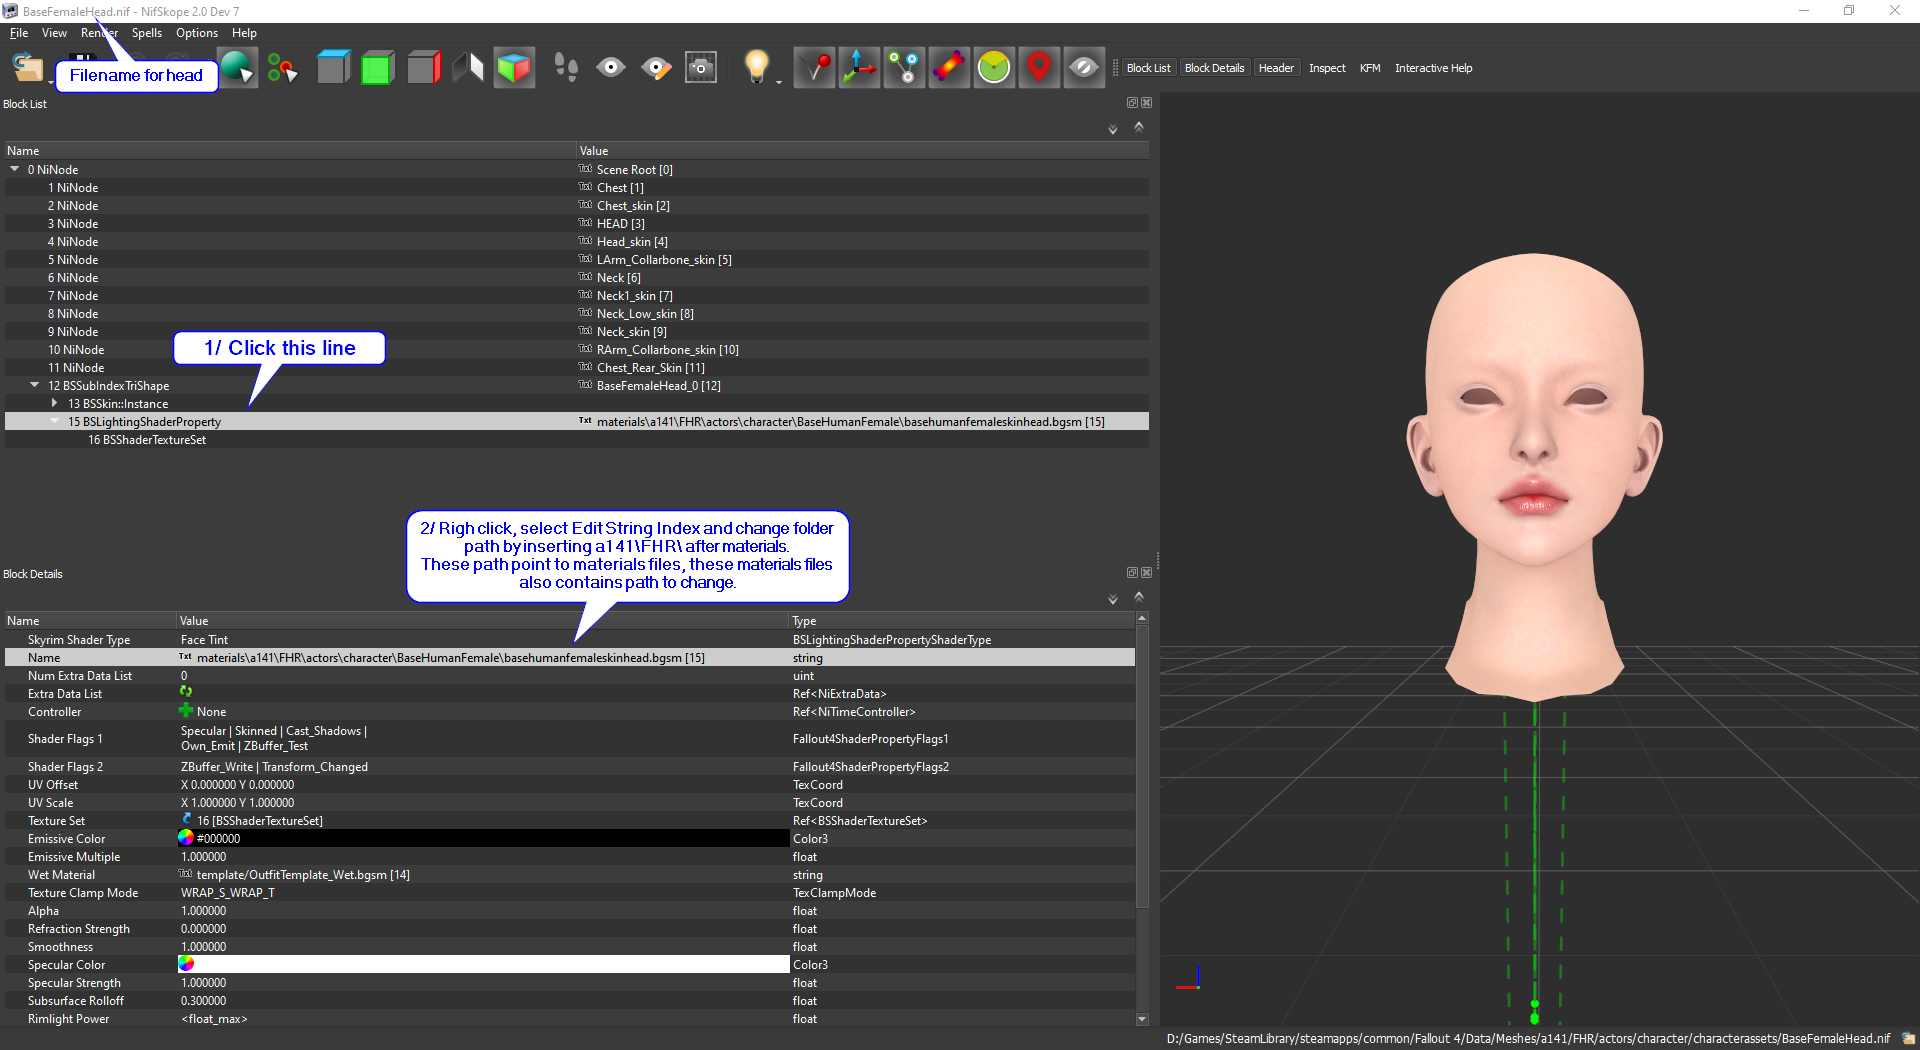Expand the 13 BSSkin::Instance tree entry
This screenshot has width=1920, height=1050.
(55, 403)
